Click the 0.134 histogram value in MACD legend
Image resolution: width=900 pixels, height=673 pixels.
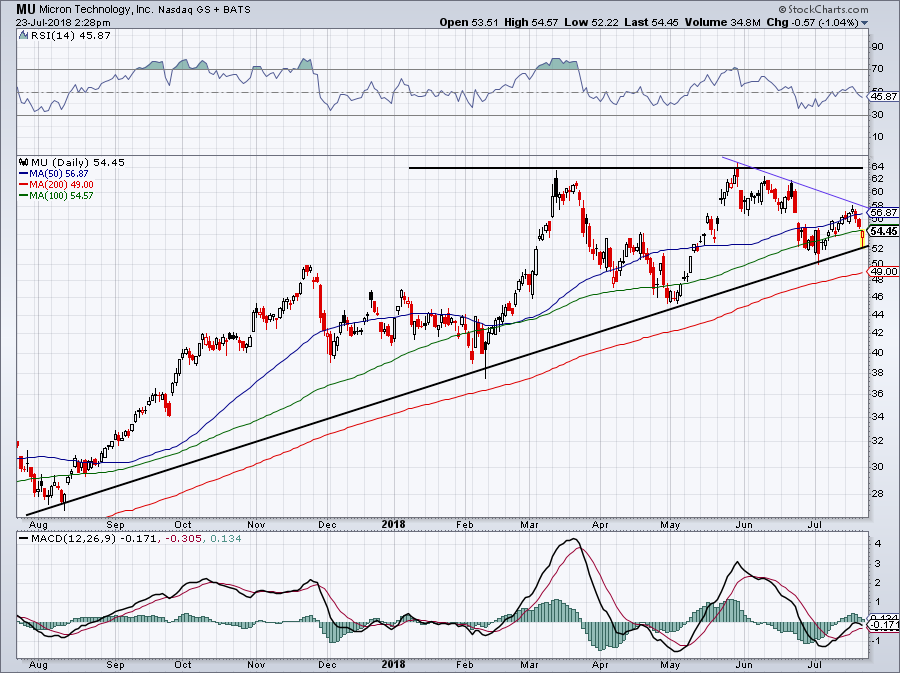click(226, 539)
